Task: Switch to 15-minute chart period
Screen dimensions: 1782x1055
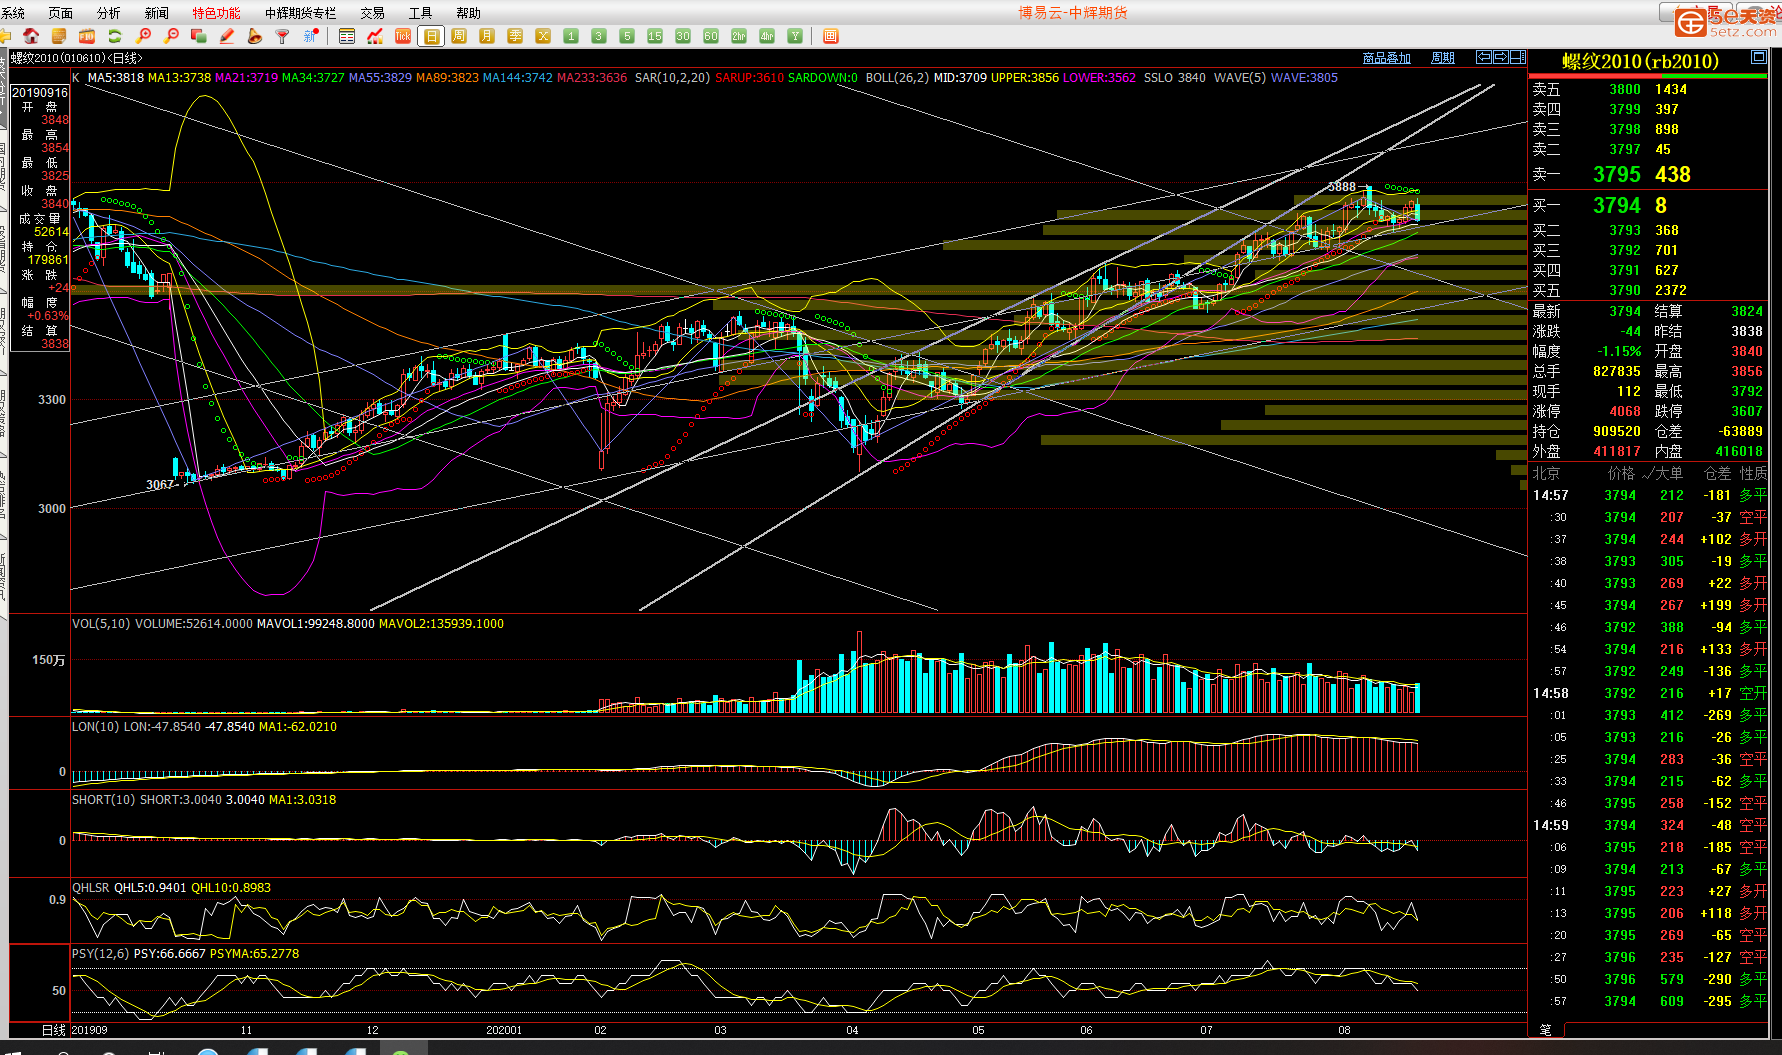Action: (655, 36)
